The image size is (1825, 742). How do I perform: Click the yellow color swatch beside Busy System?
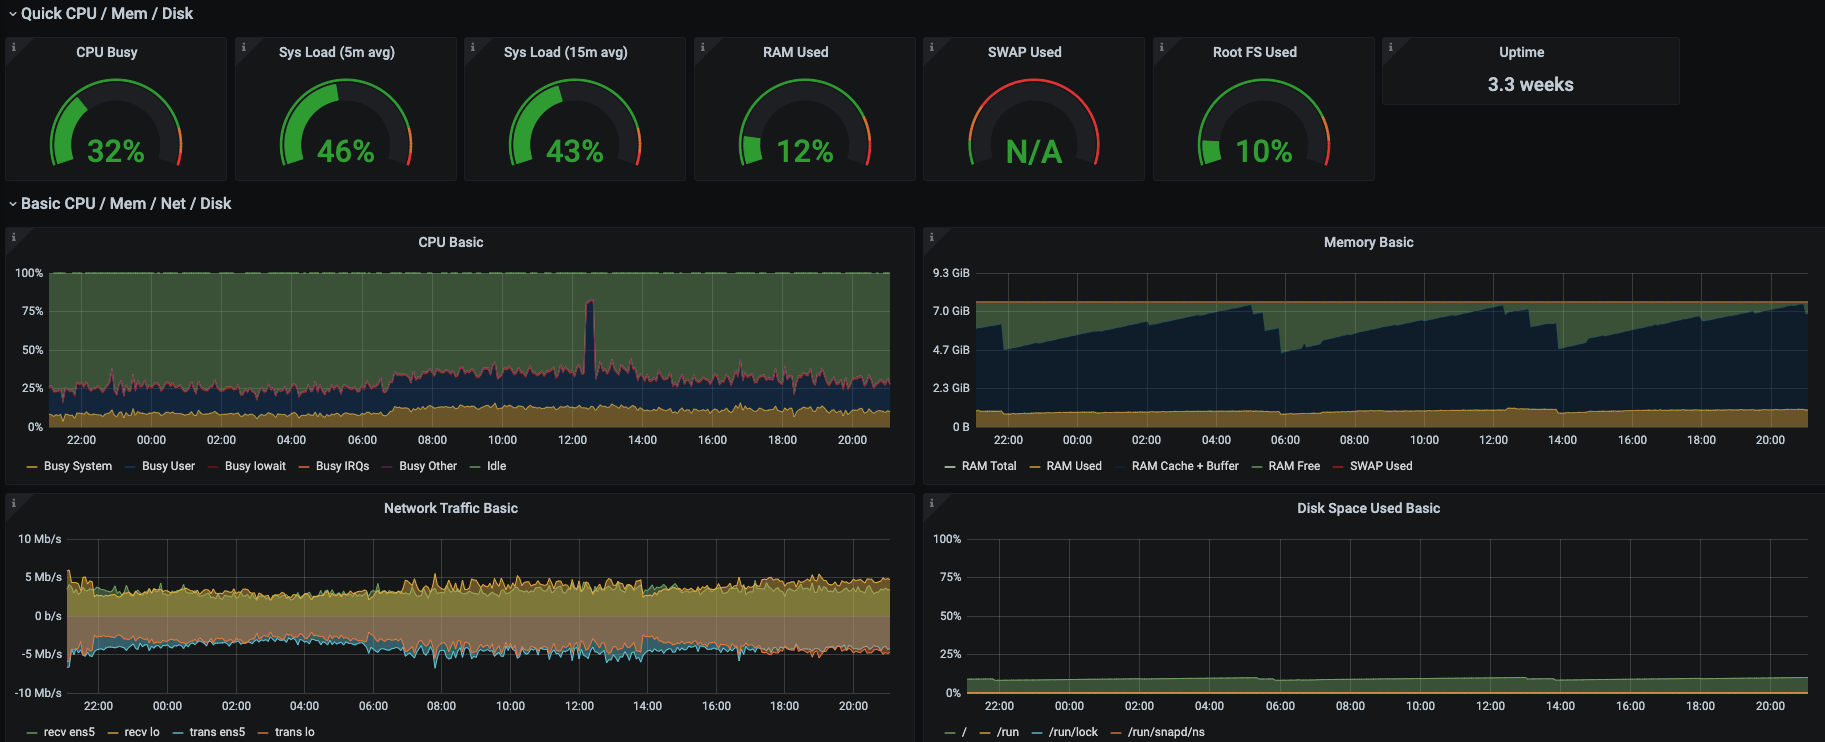32,467
